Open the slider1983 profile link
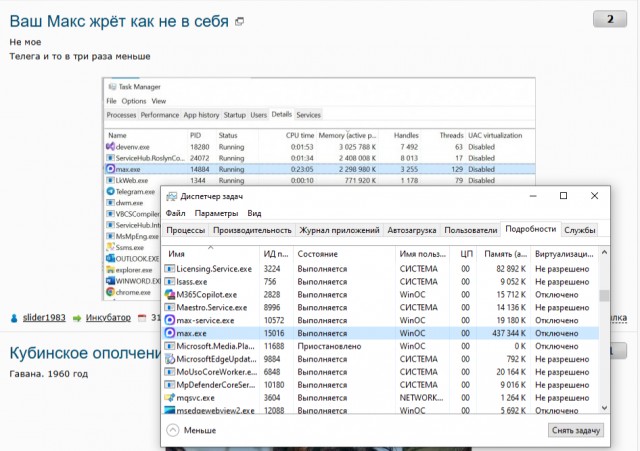The height and width of the screenshot is (451, 640). point(44,318)
